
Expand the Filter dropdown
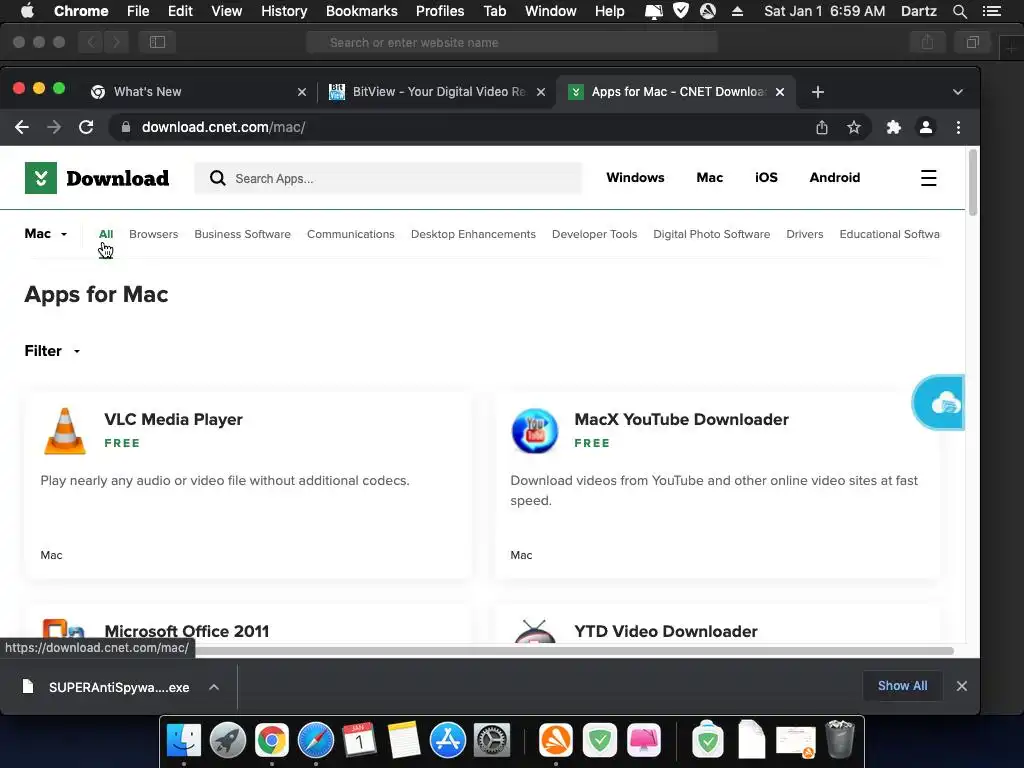point(52,351)
